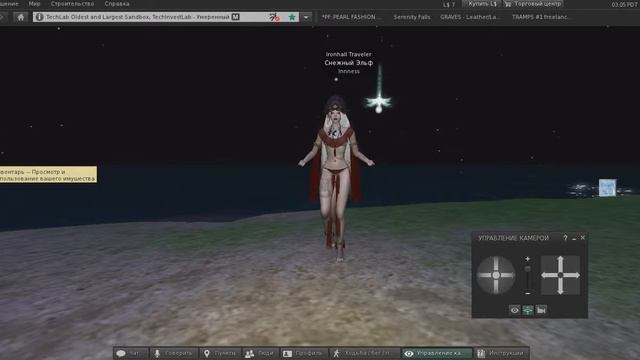Click the Снежный Эльф avatar name tag
This screenshot has width=640, height=360.
(x=349, y=63)
